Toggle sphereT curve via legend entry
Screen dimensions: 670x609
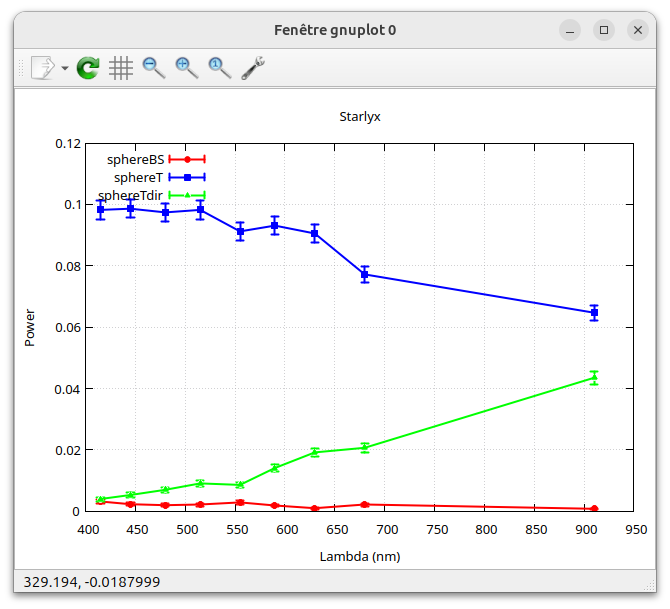tap(138, 177)
